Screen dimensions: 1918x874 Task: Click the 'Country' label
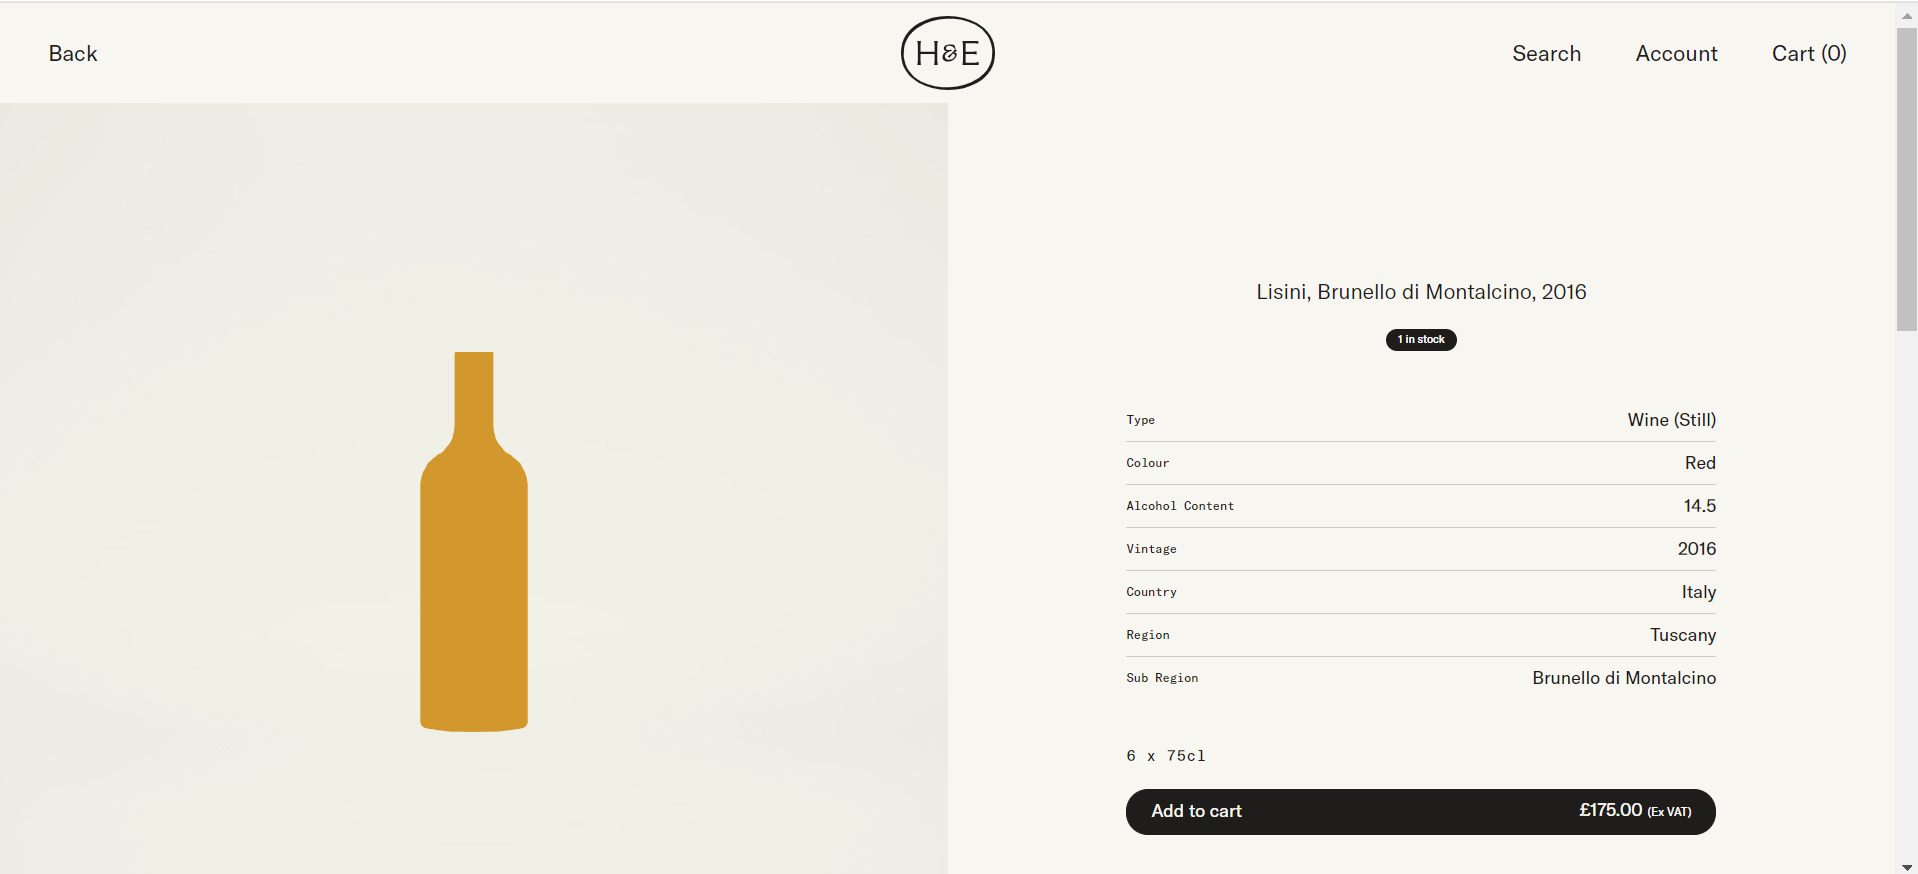(x=1151, y=592)
